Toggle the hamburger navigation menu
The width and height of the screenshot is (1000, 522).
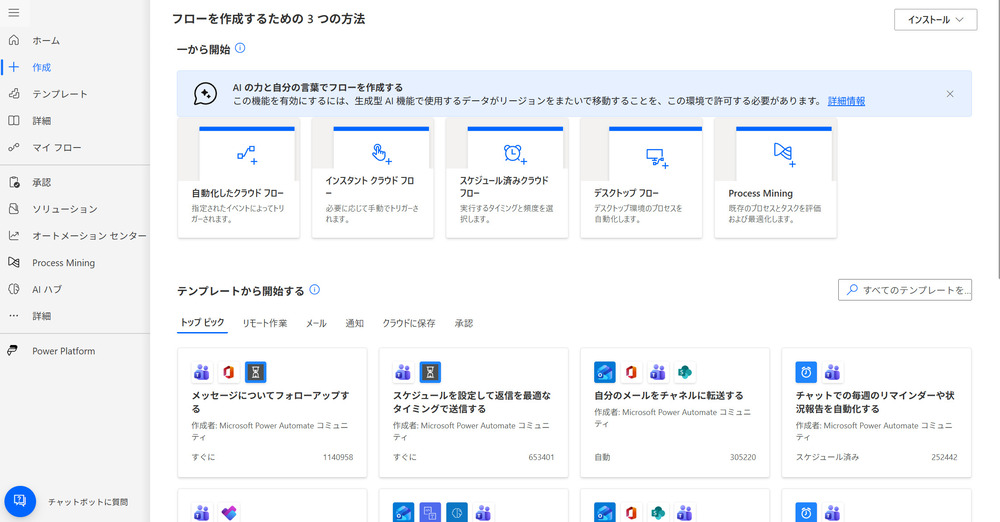[13, 13]
